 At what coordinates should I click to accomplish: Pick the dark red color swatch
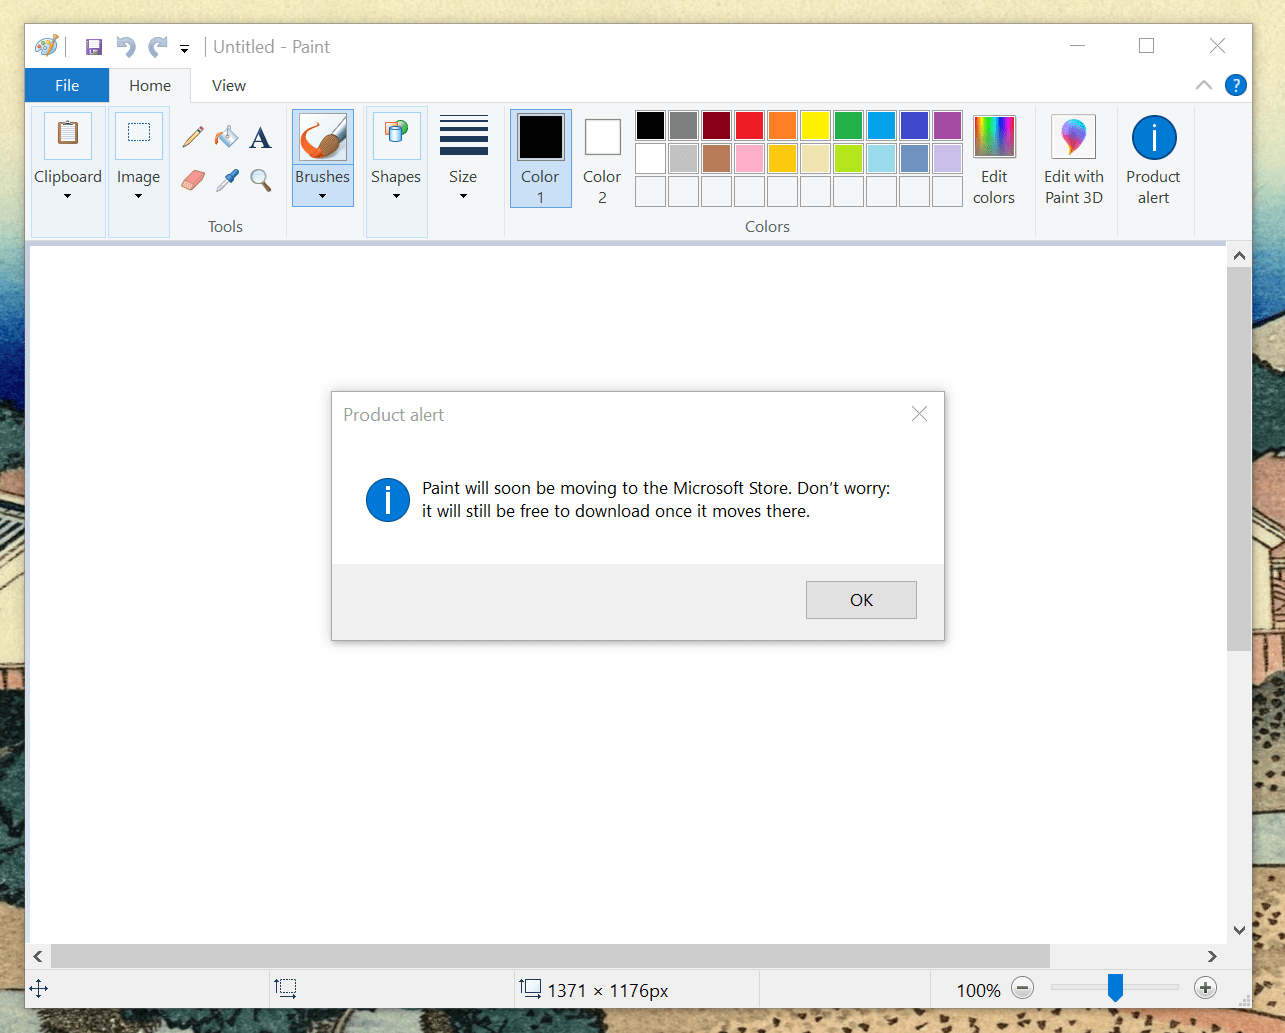coord(716,125)
